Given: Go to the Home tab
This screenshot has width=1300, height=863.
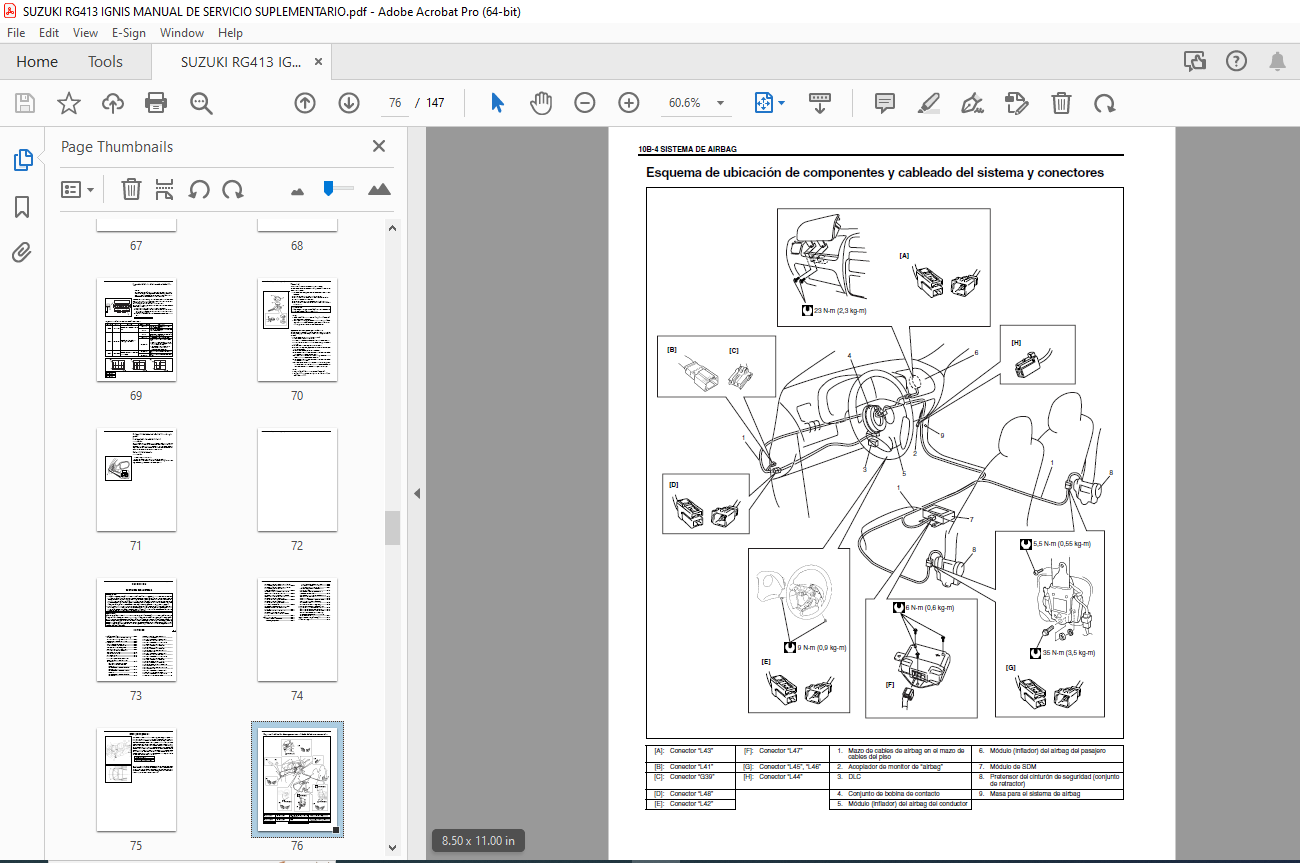Looking at the screenshot, I should 37,62.
